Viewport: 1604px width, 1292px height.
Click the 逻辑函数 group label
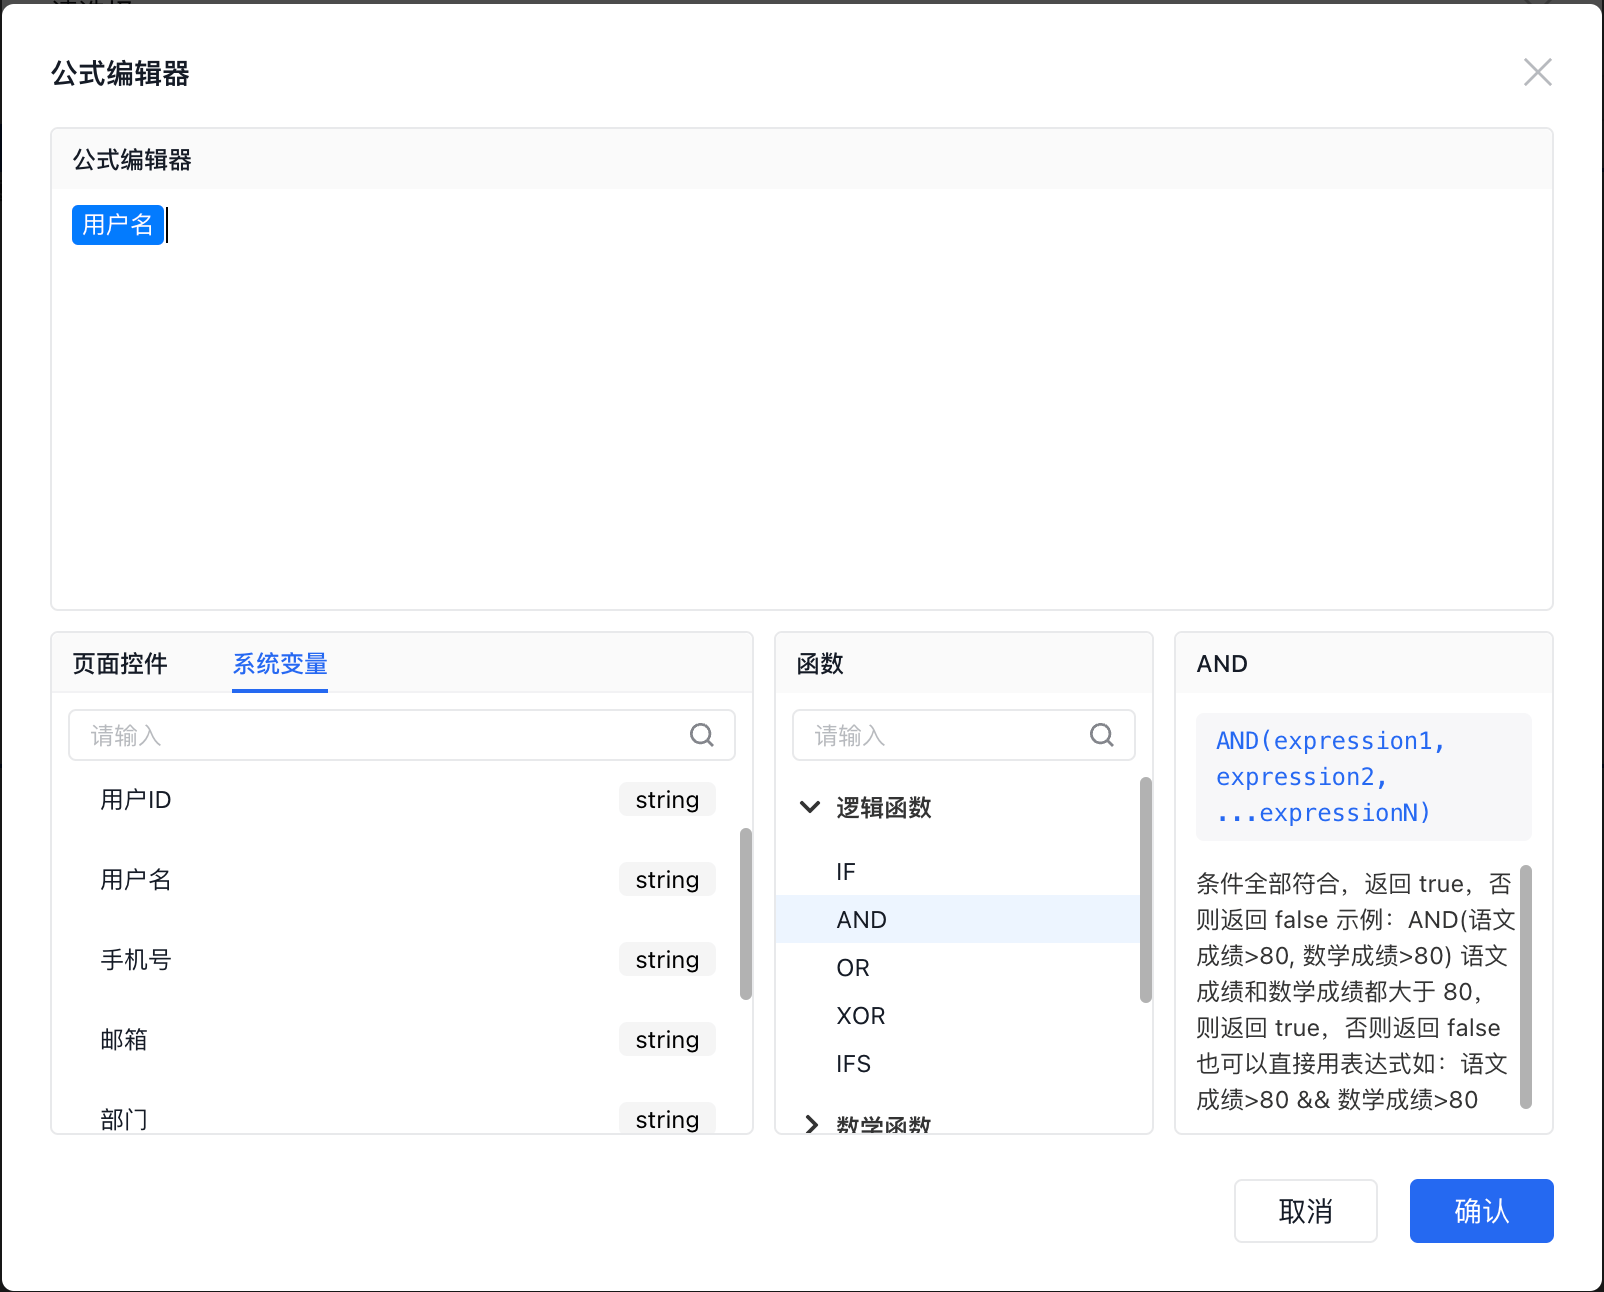click(x=884, y=807)
